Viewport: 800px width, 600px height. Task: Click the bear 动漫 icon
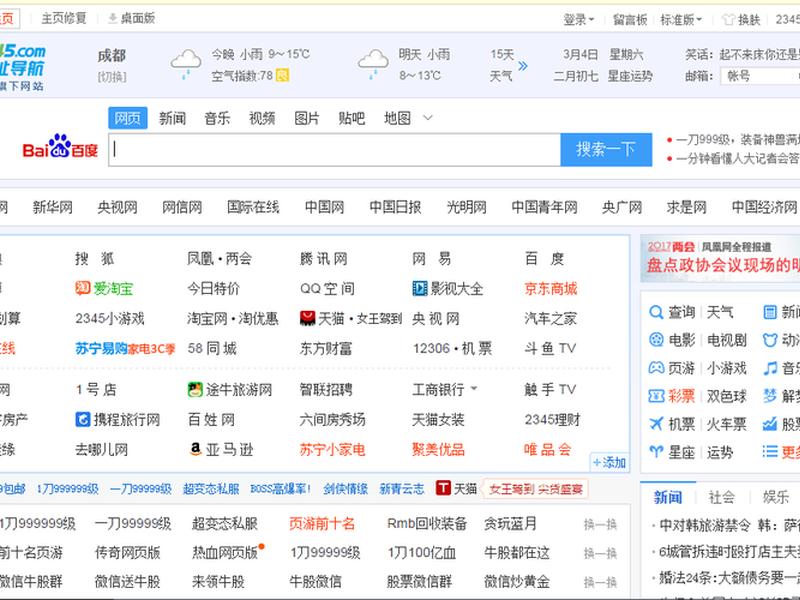click(x=770, y=340)
